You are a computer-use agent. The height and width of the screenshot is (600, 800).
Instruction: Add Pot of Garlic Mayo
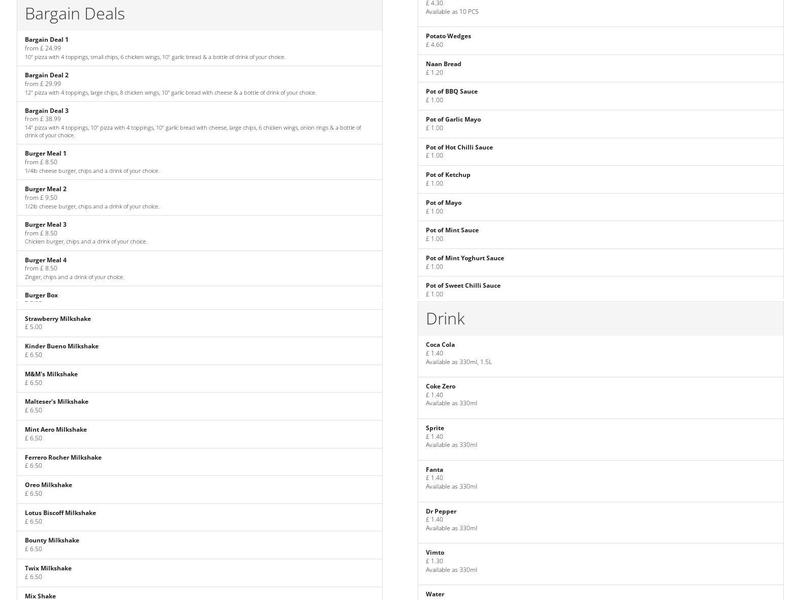600,123
